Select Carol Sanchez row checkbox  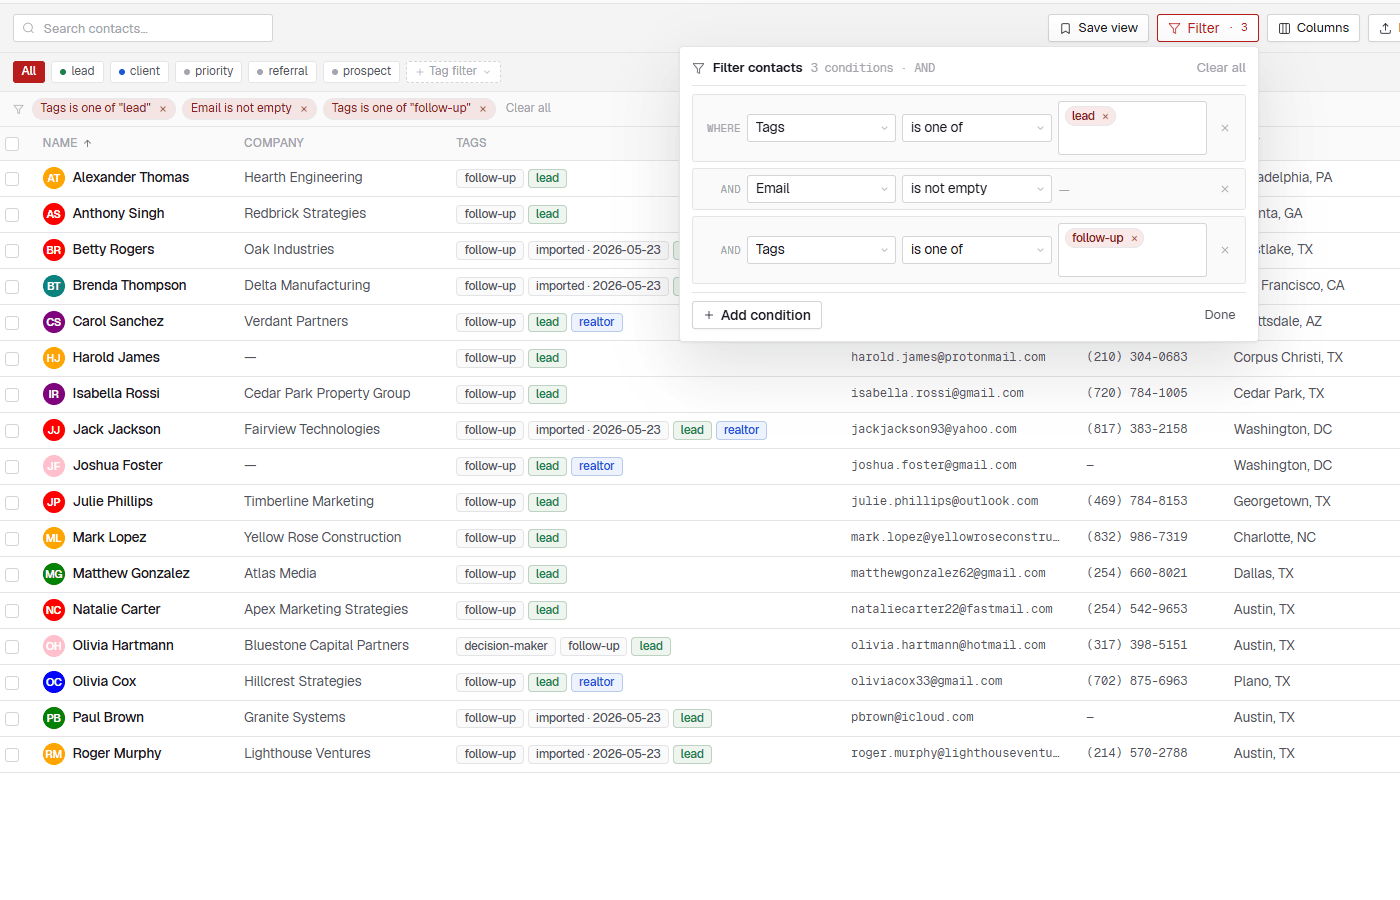[12, 323]
